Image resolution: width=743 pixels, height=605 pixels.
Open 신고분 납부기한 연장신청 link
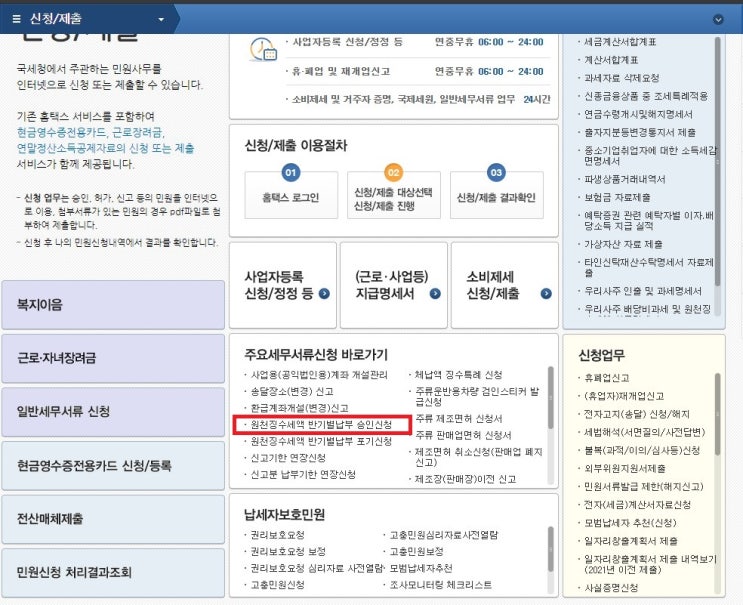(x=303, y=474)
